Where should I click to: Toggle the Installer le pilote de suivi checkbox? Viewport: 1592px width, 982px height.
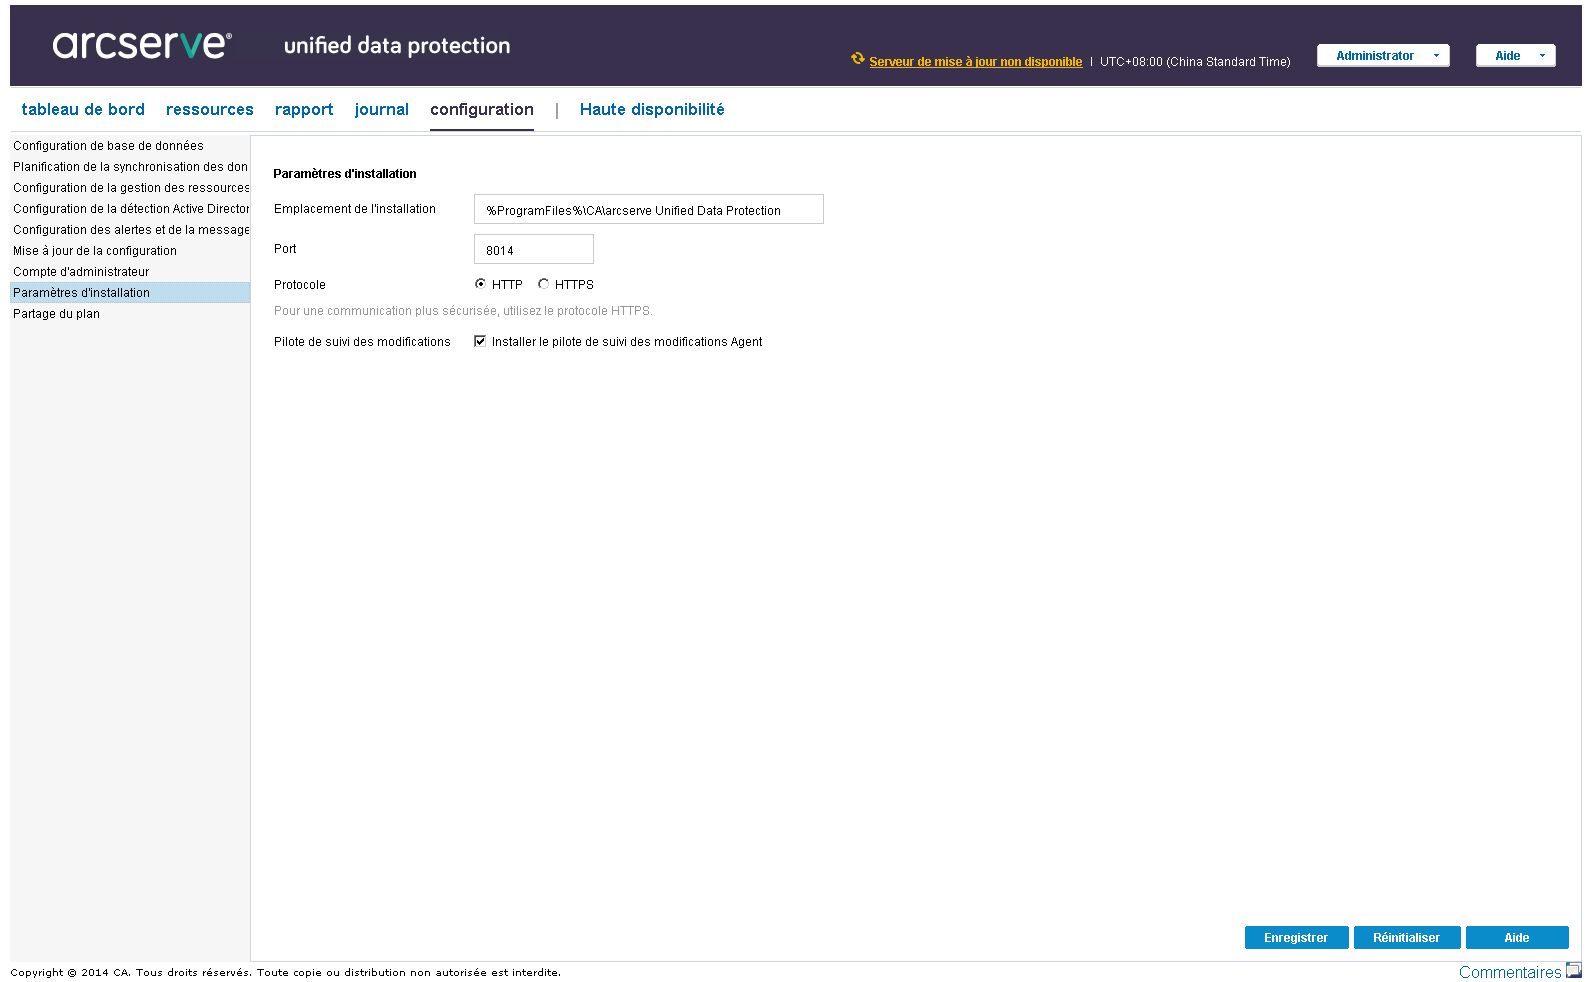point(480,341)
